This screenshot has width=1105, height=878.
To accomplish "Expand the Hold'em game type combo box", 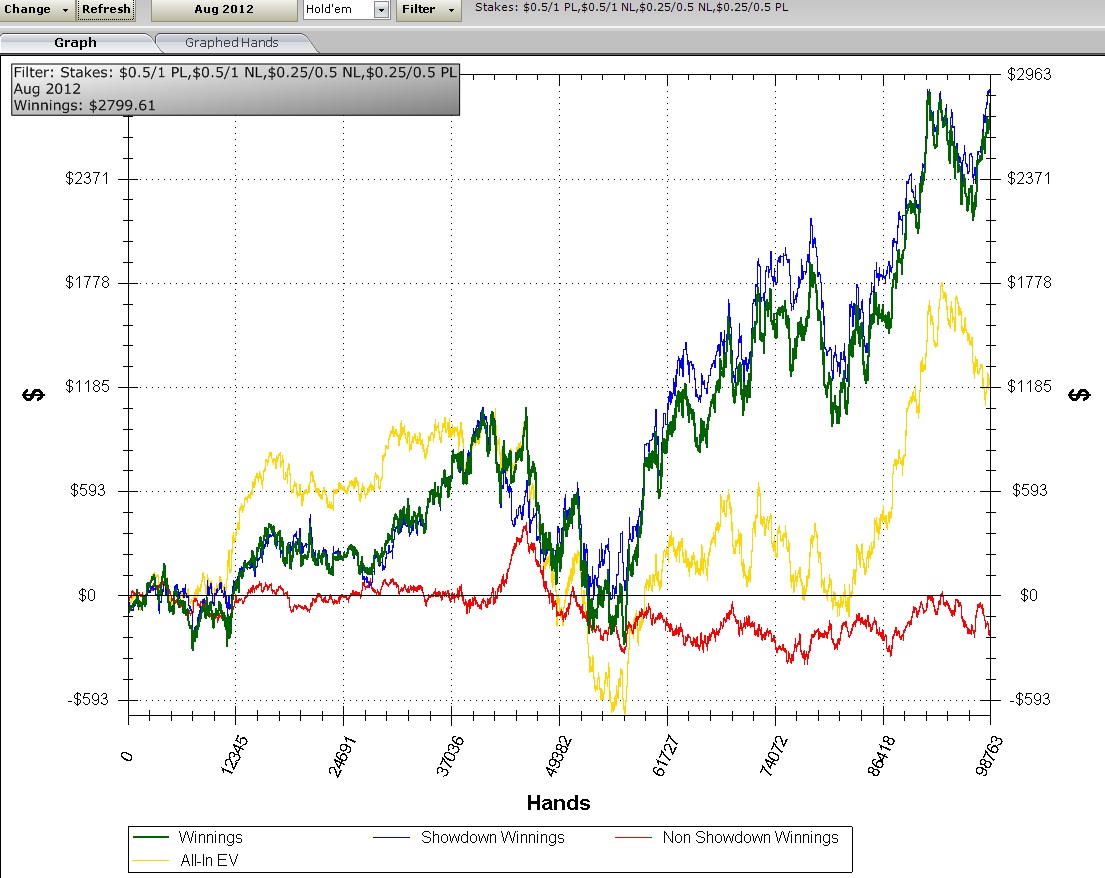I will [381, 9].
